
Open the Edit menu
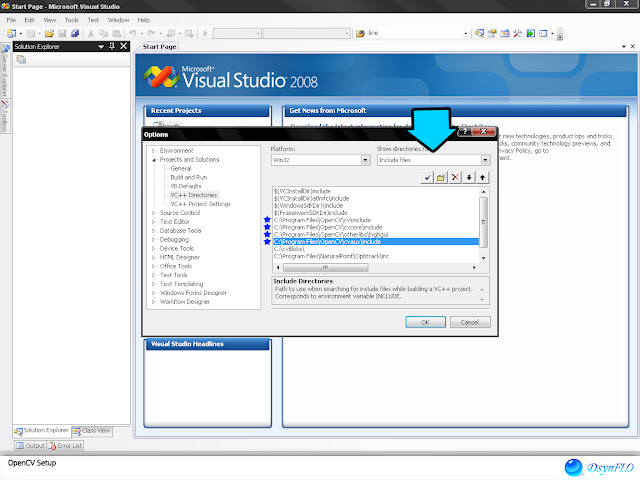click(29, 20)
